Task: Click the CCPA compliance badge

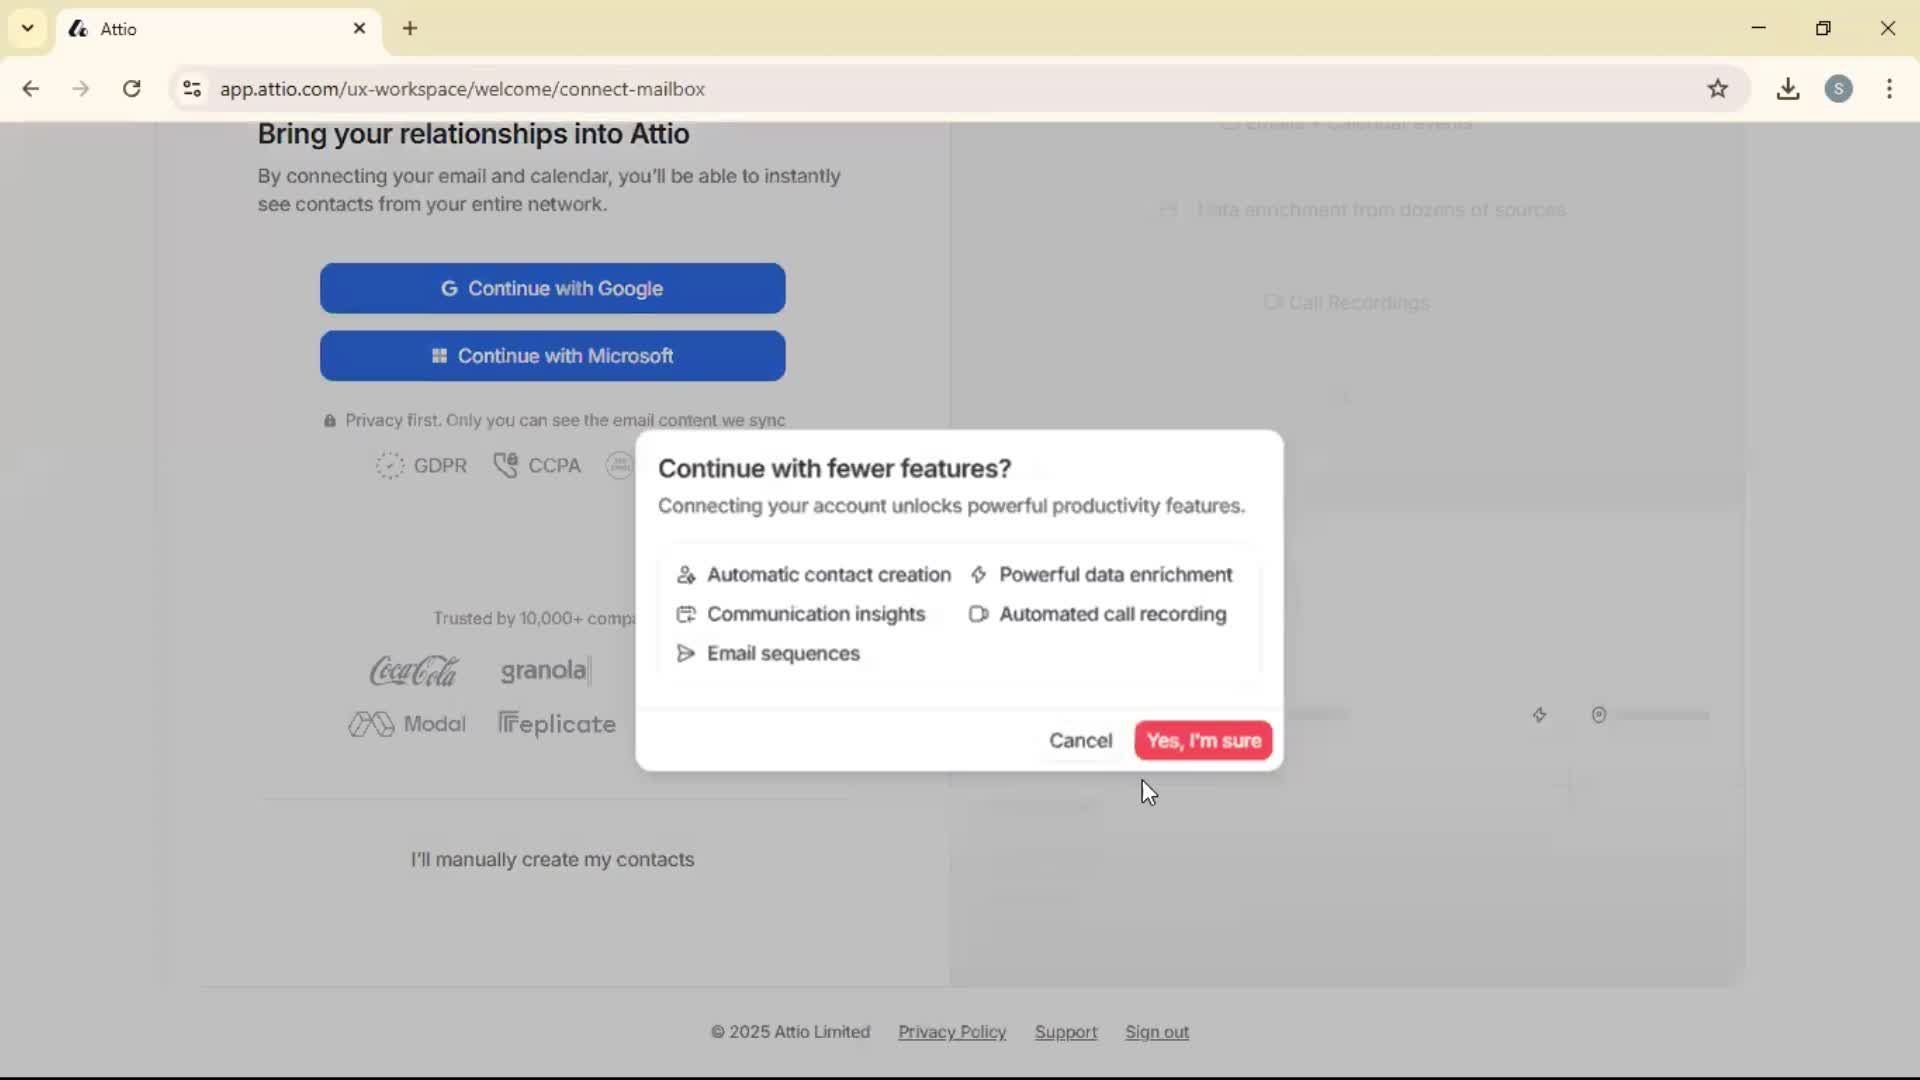Action: 536,465
